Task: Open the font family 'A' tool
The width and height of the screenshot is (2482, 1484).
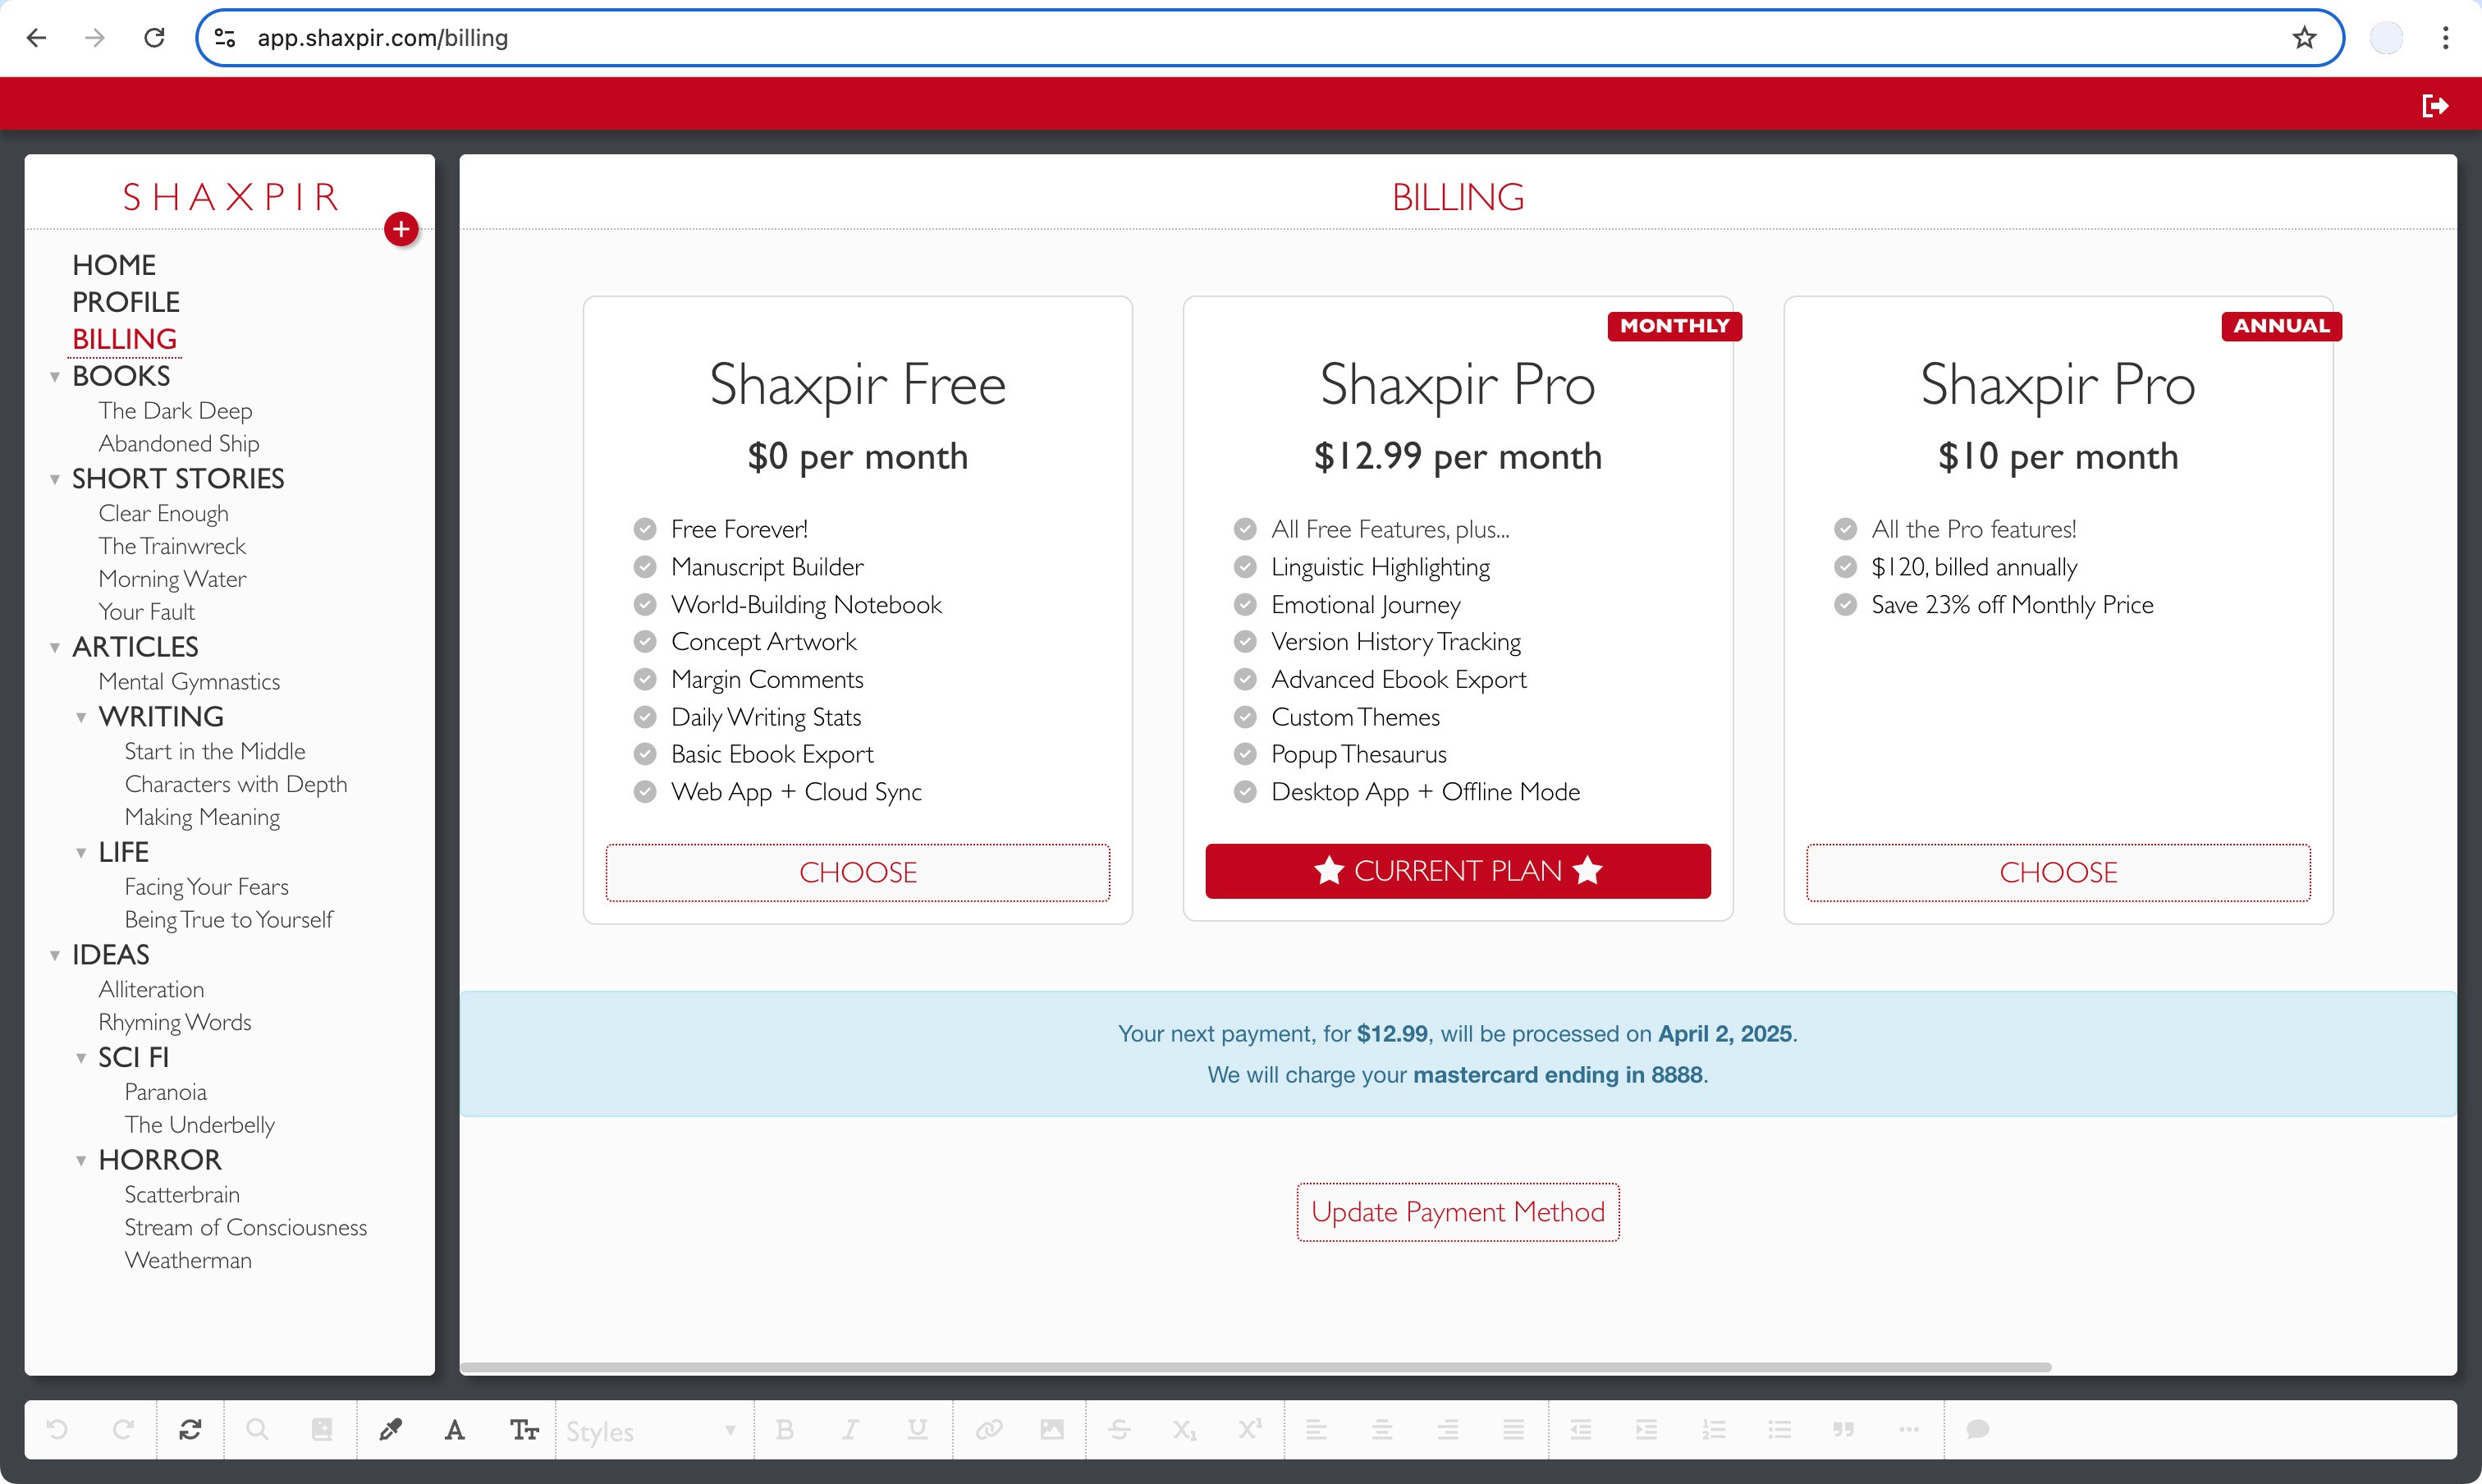Action: (x=455, y=1429)
